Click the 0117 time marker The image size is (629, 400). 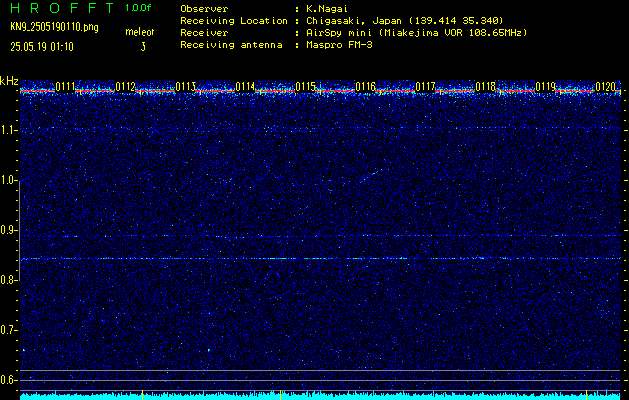425,86
